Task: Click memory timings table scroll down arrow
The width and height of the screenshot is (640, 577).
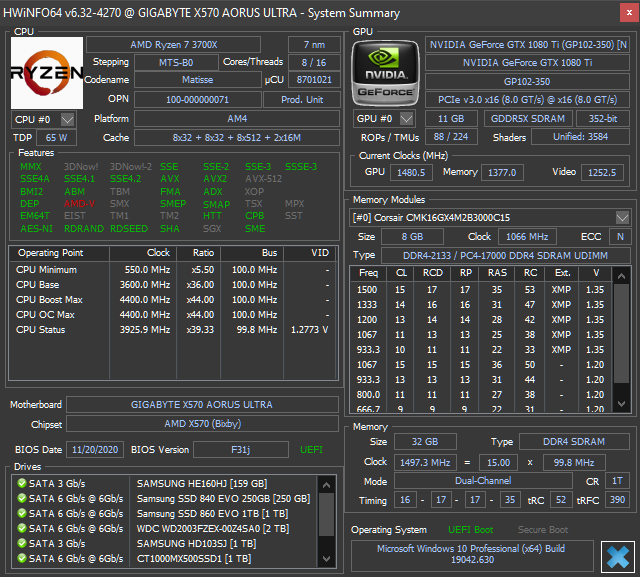Action: (x=621, y=404)
